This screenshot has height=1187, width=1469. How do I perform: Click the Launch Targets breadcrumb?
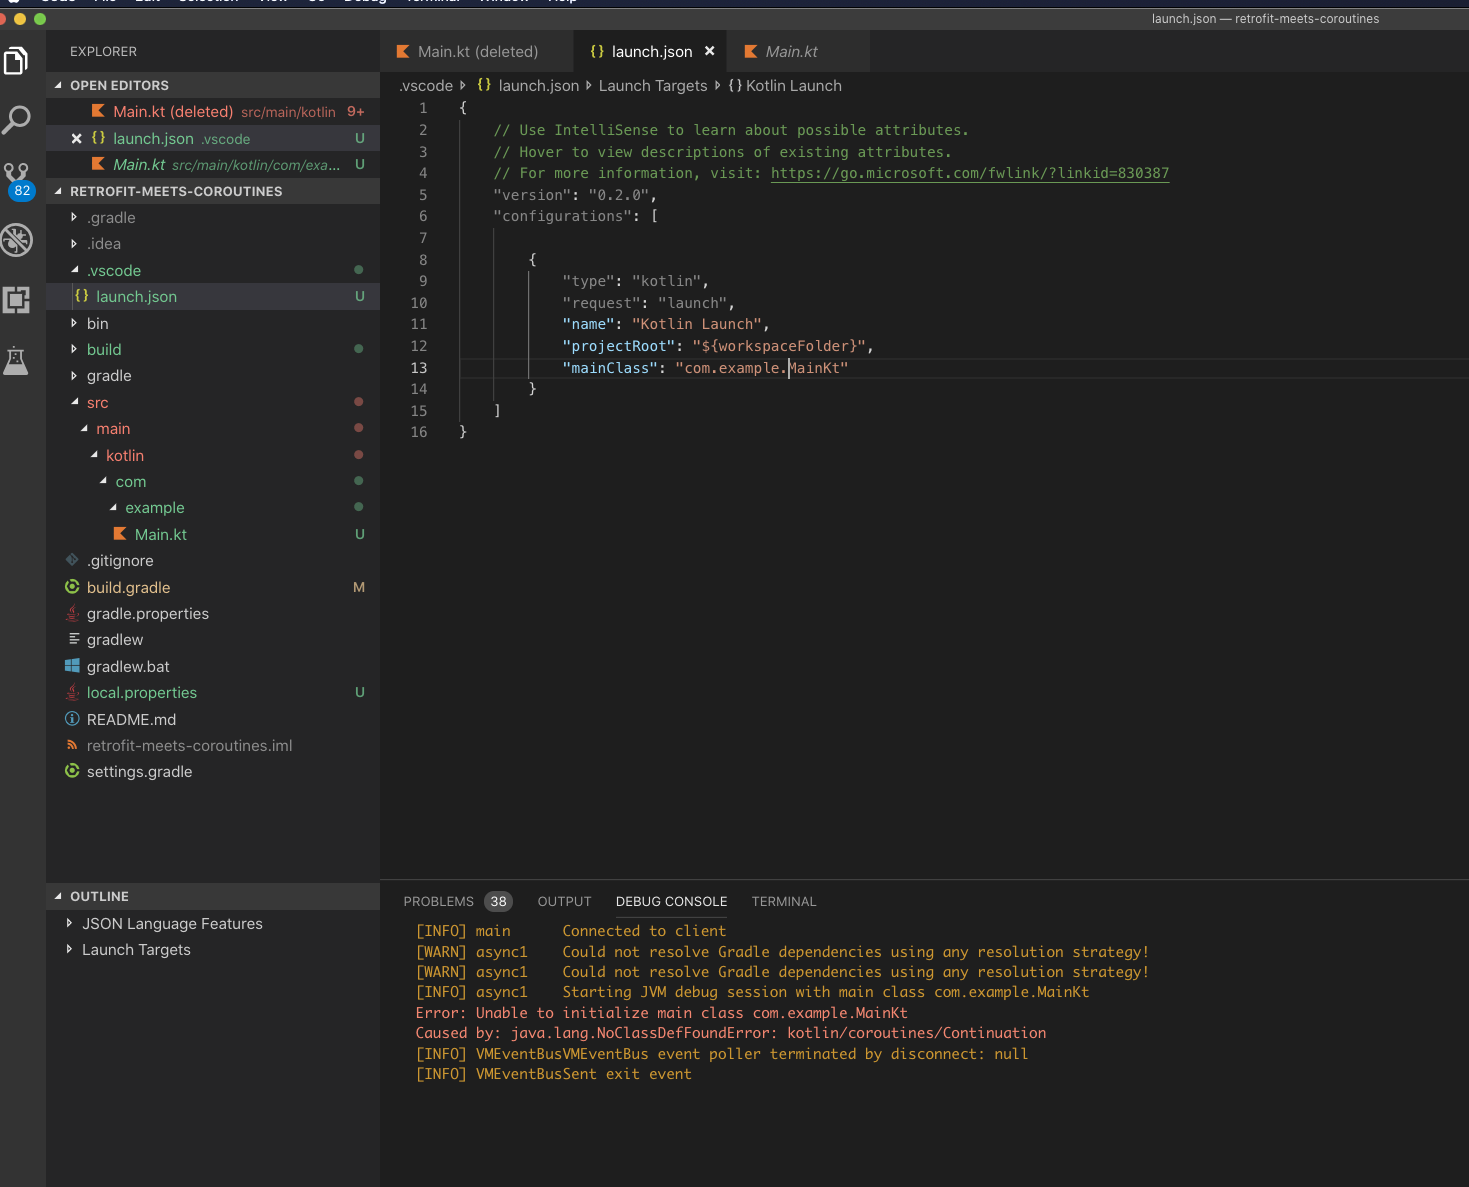[x=652, y=86]
